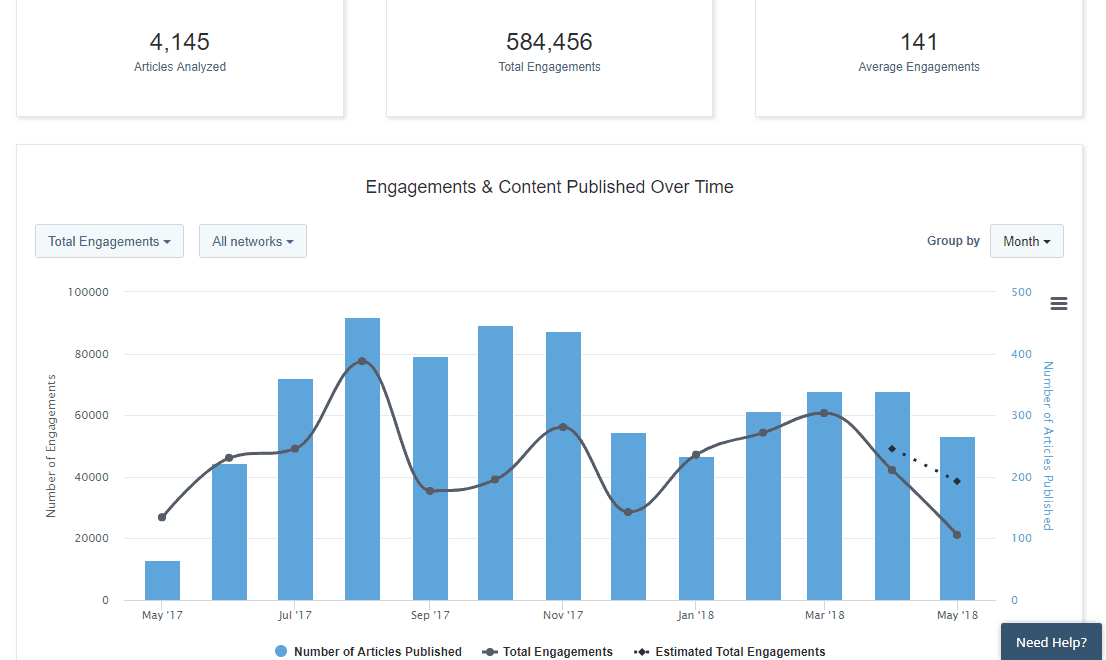1106x660 pixels.
Task: Click the Jan '18 x-axis label
Action: click(695, 615)
